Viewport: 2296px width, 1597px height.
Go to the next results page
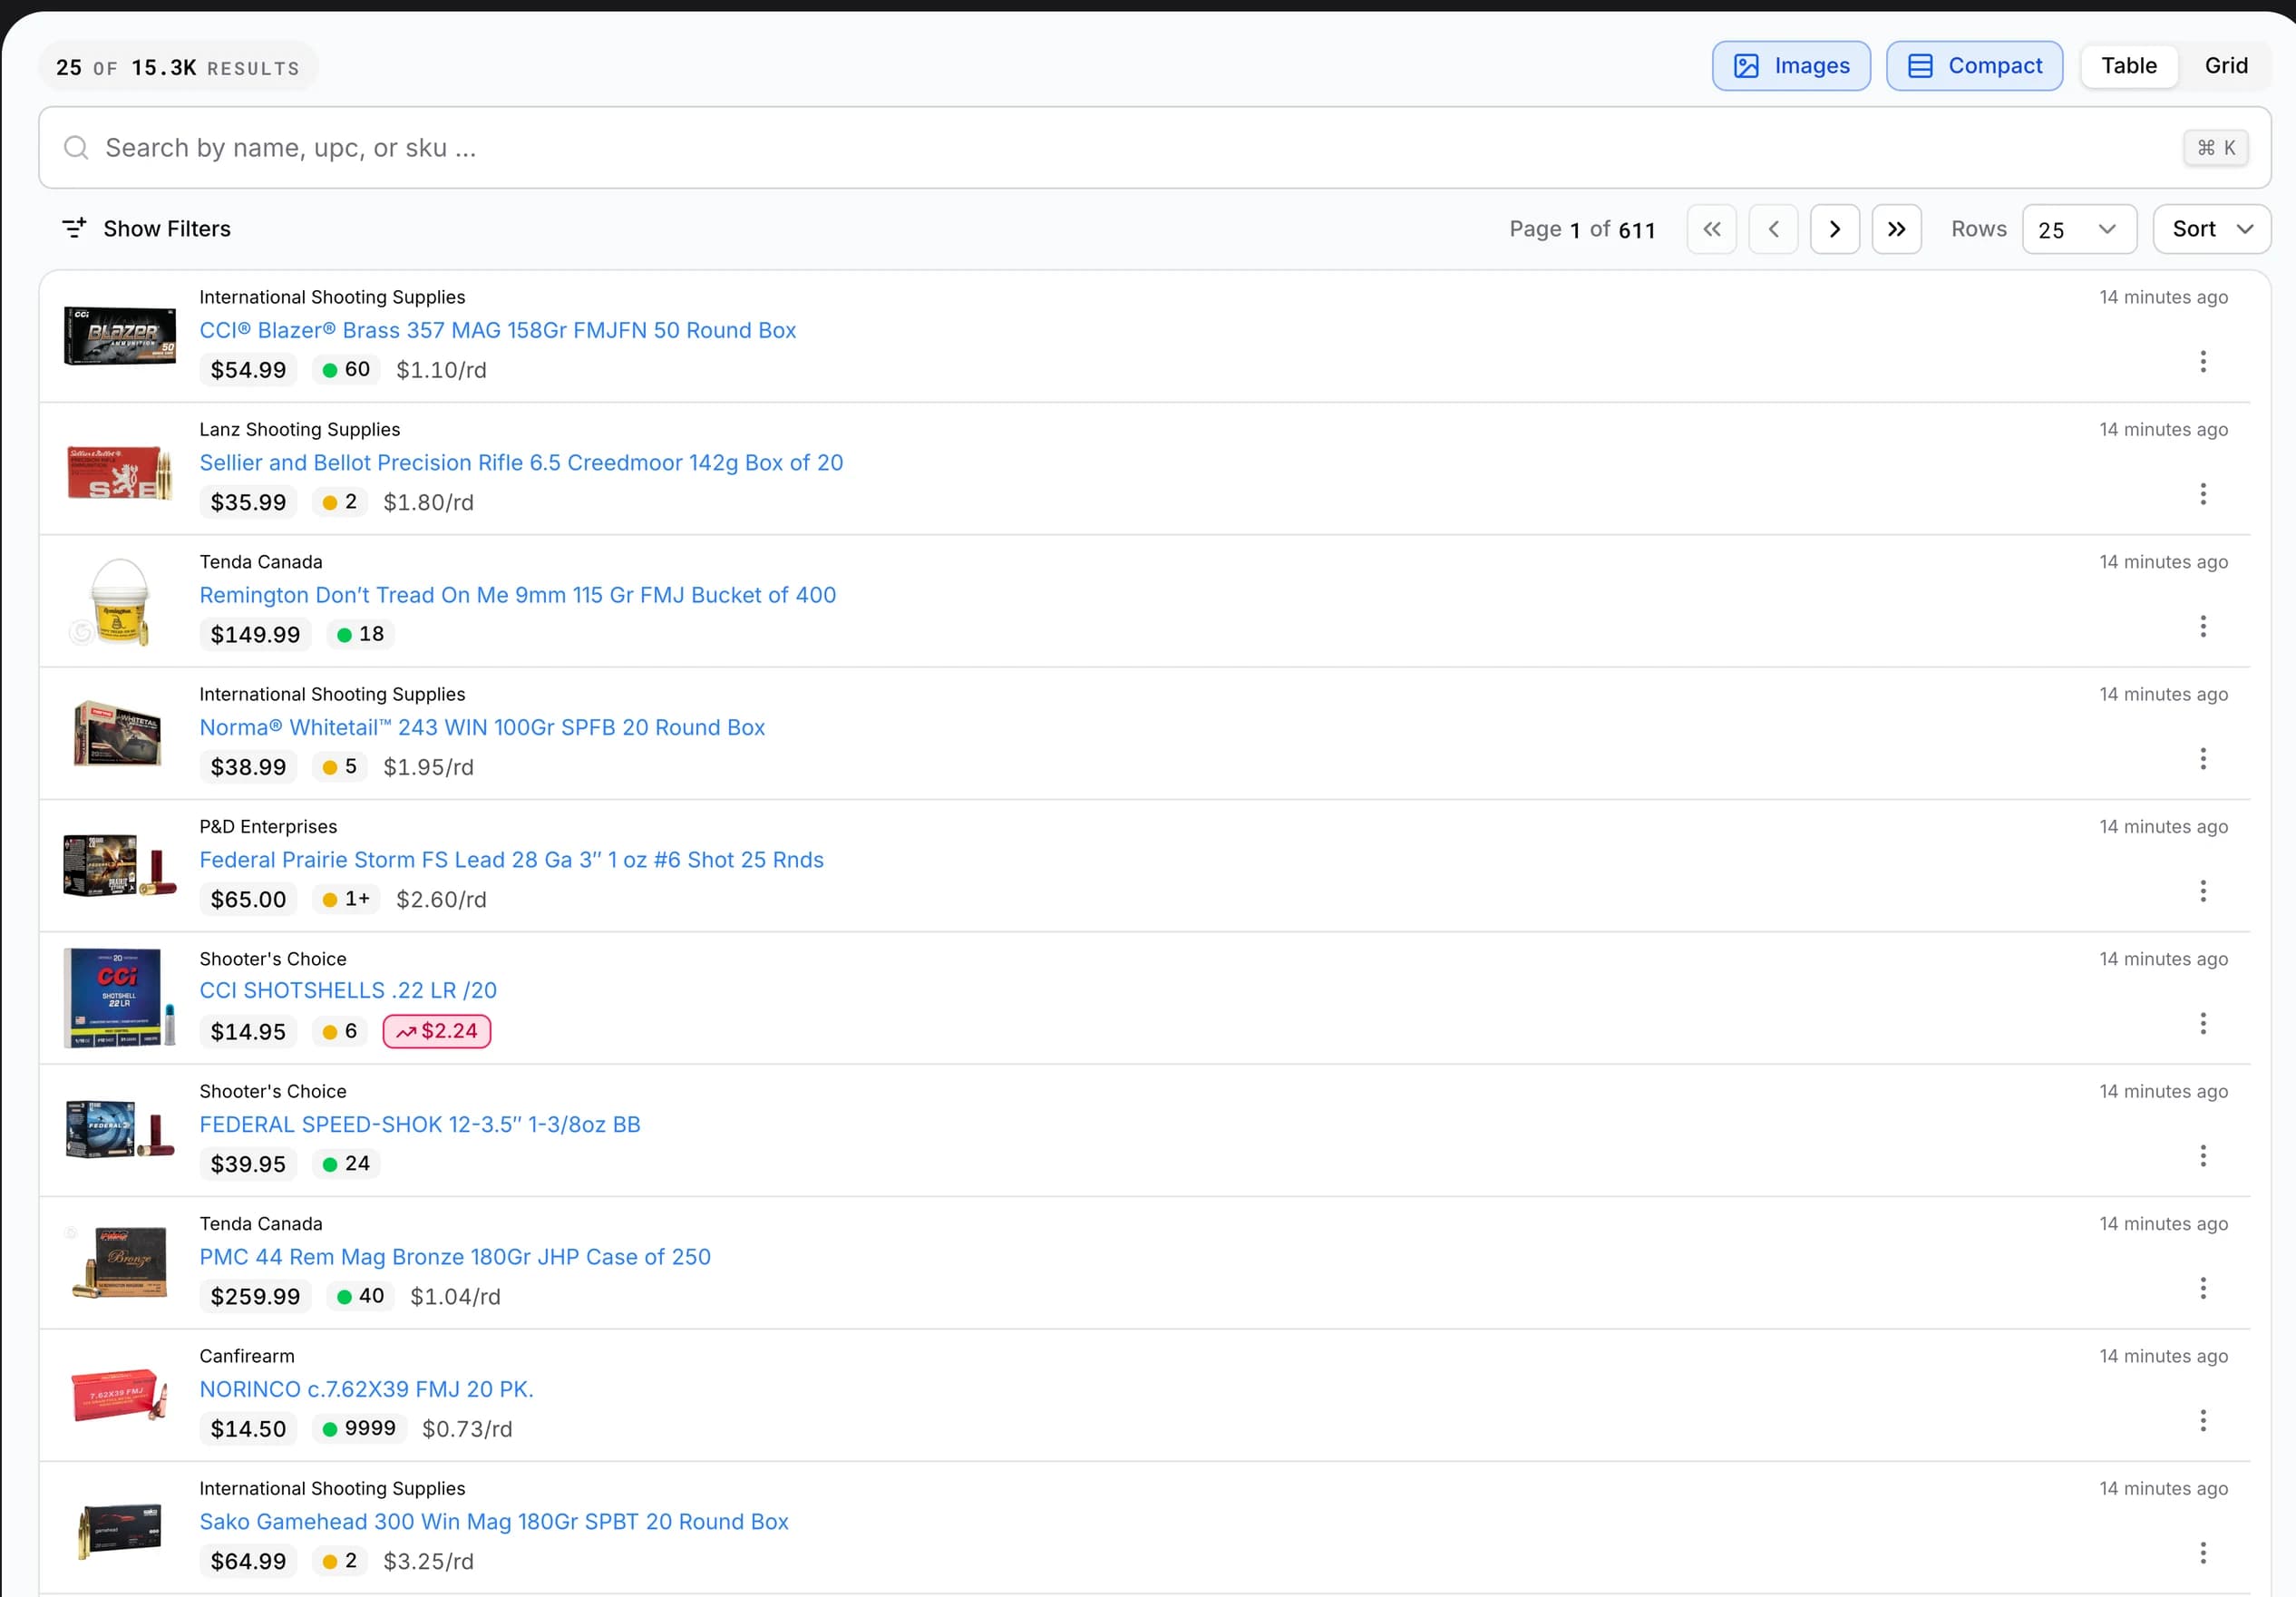coord(1834,229)
